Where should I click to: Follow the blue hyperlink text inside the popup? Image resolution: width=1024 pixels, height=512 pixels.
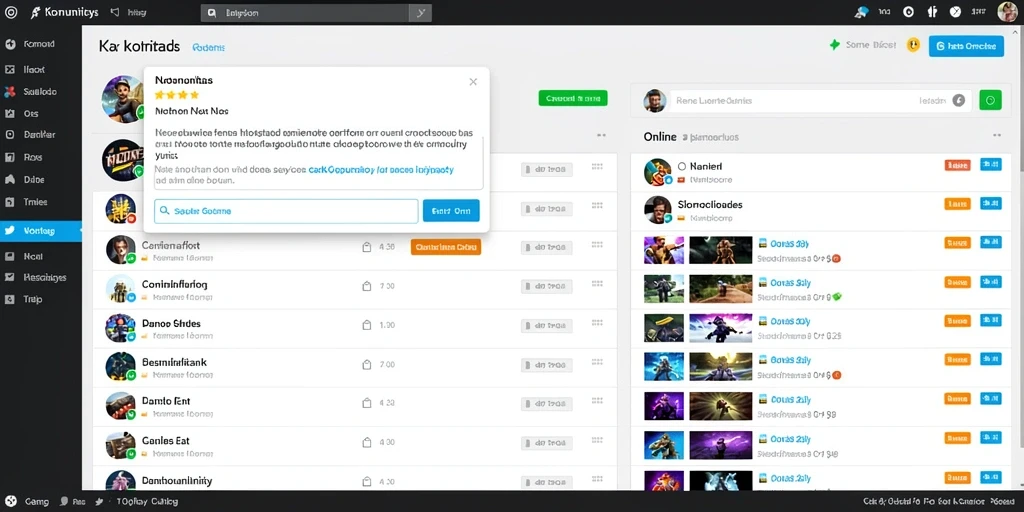(381, 169)
